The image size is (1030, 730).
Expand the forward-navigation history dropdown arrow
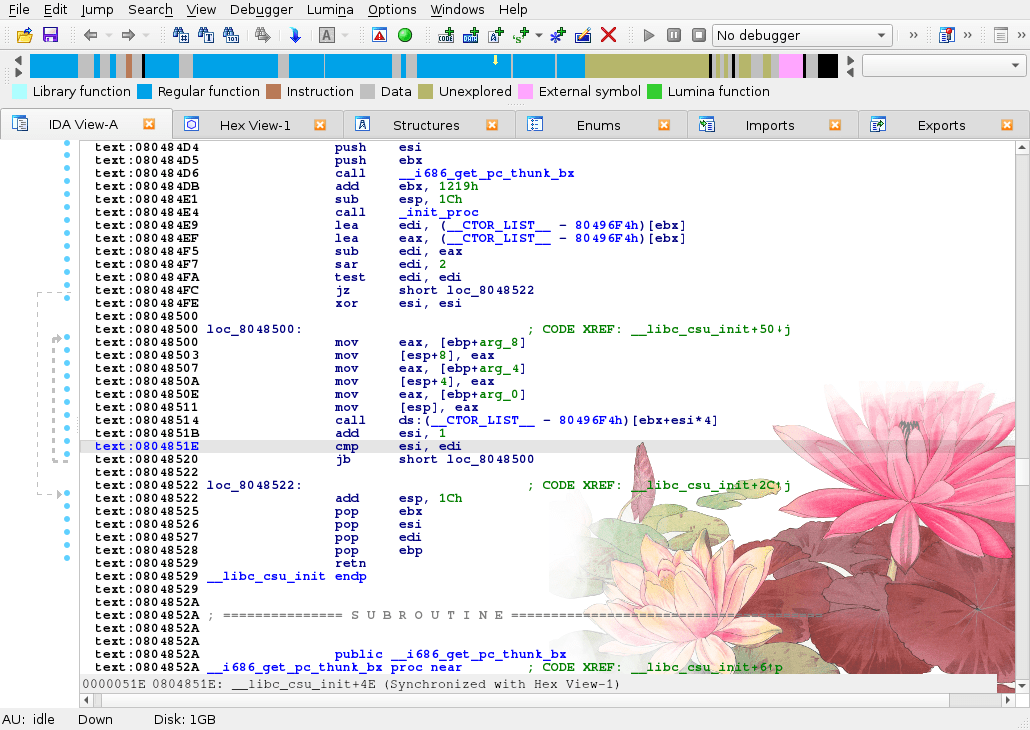pos(144,33)
